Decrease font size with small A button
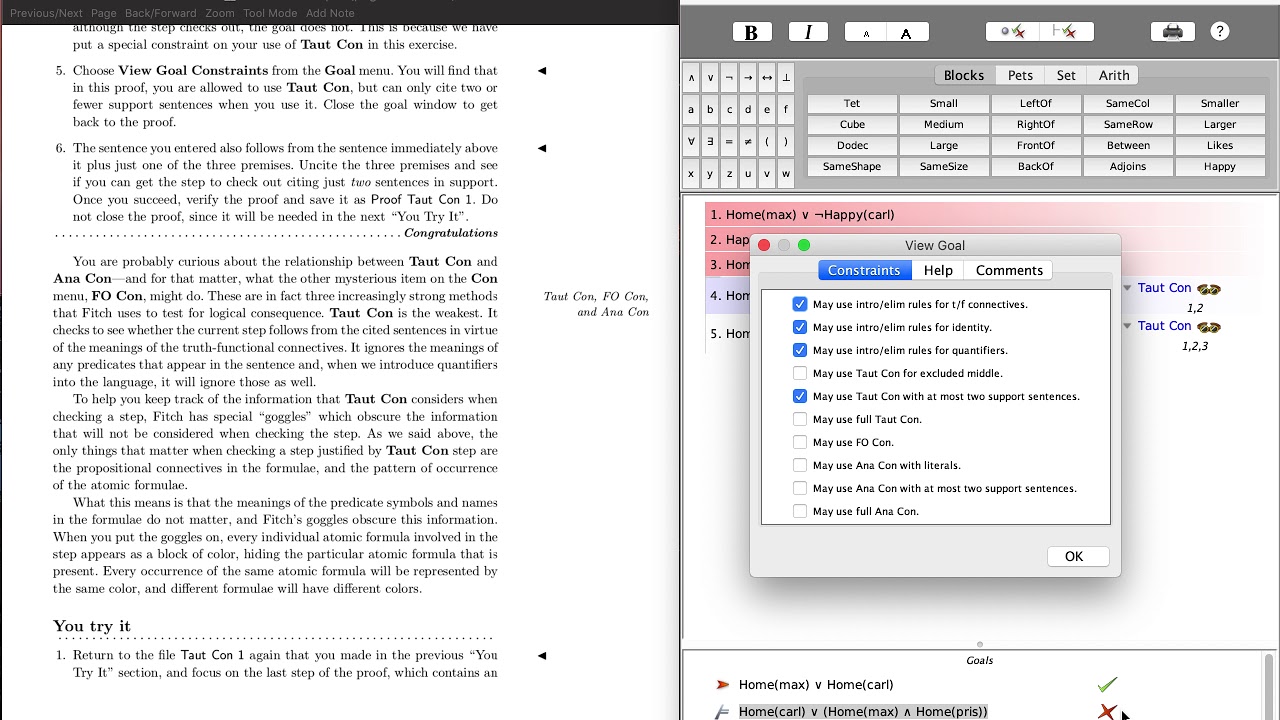This screenshot has height=720, width=1280. click(x=866, y=32)
